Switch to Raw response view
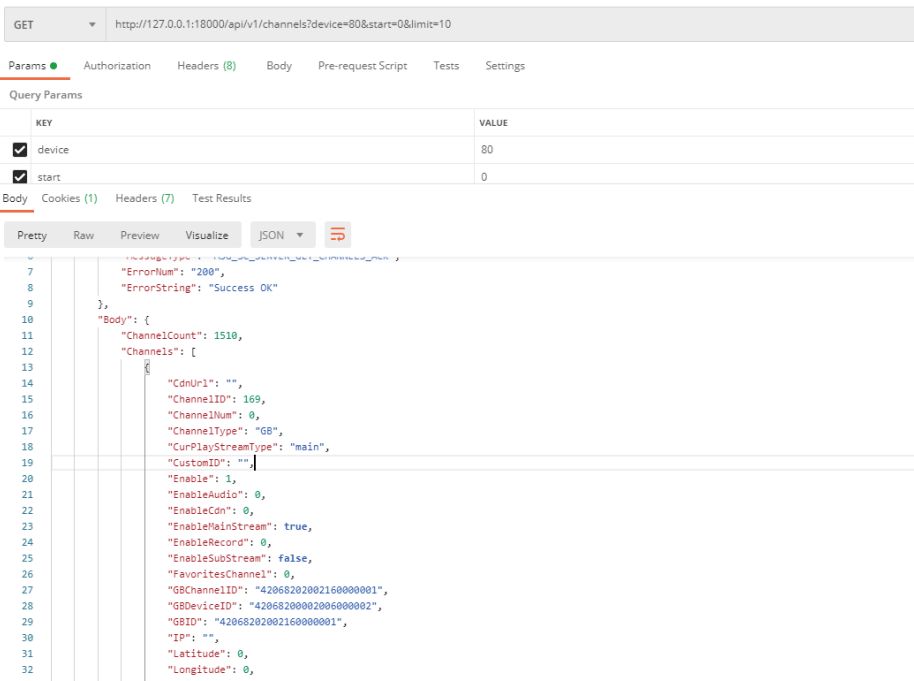The height and width of the screenshot is (681, 914). (x=84, y=235)
